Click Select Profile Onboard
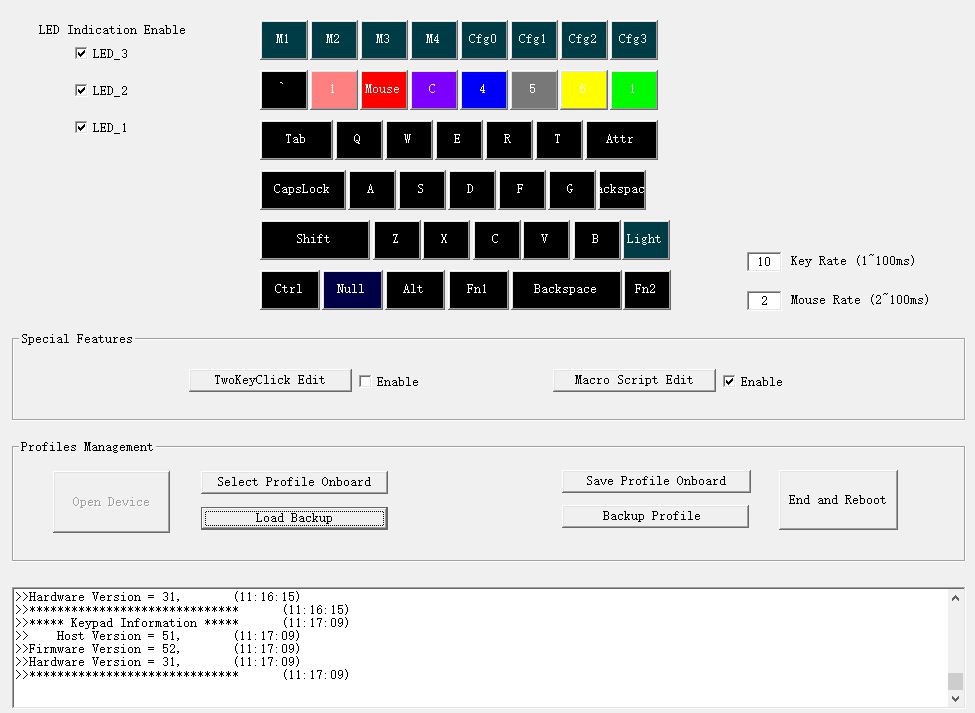This screenshot has height=713, width=975. click(x=294, y=482)
